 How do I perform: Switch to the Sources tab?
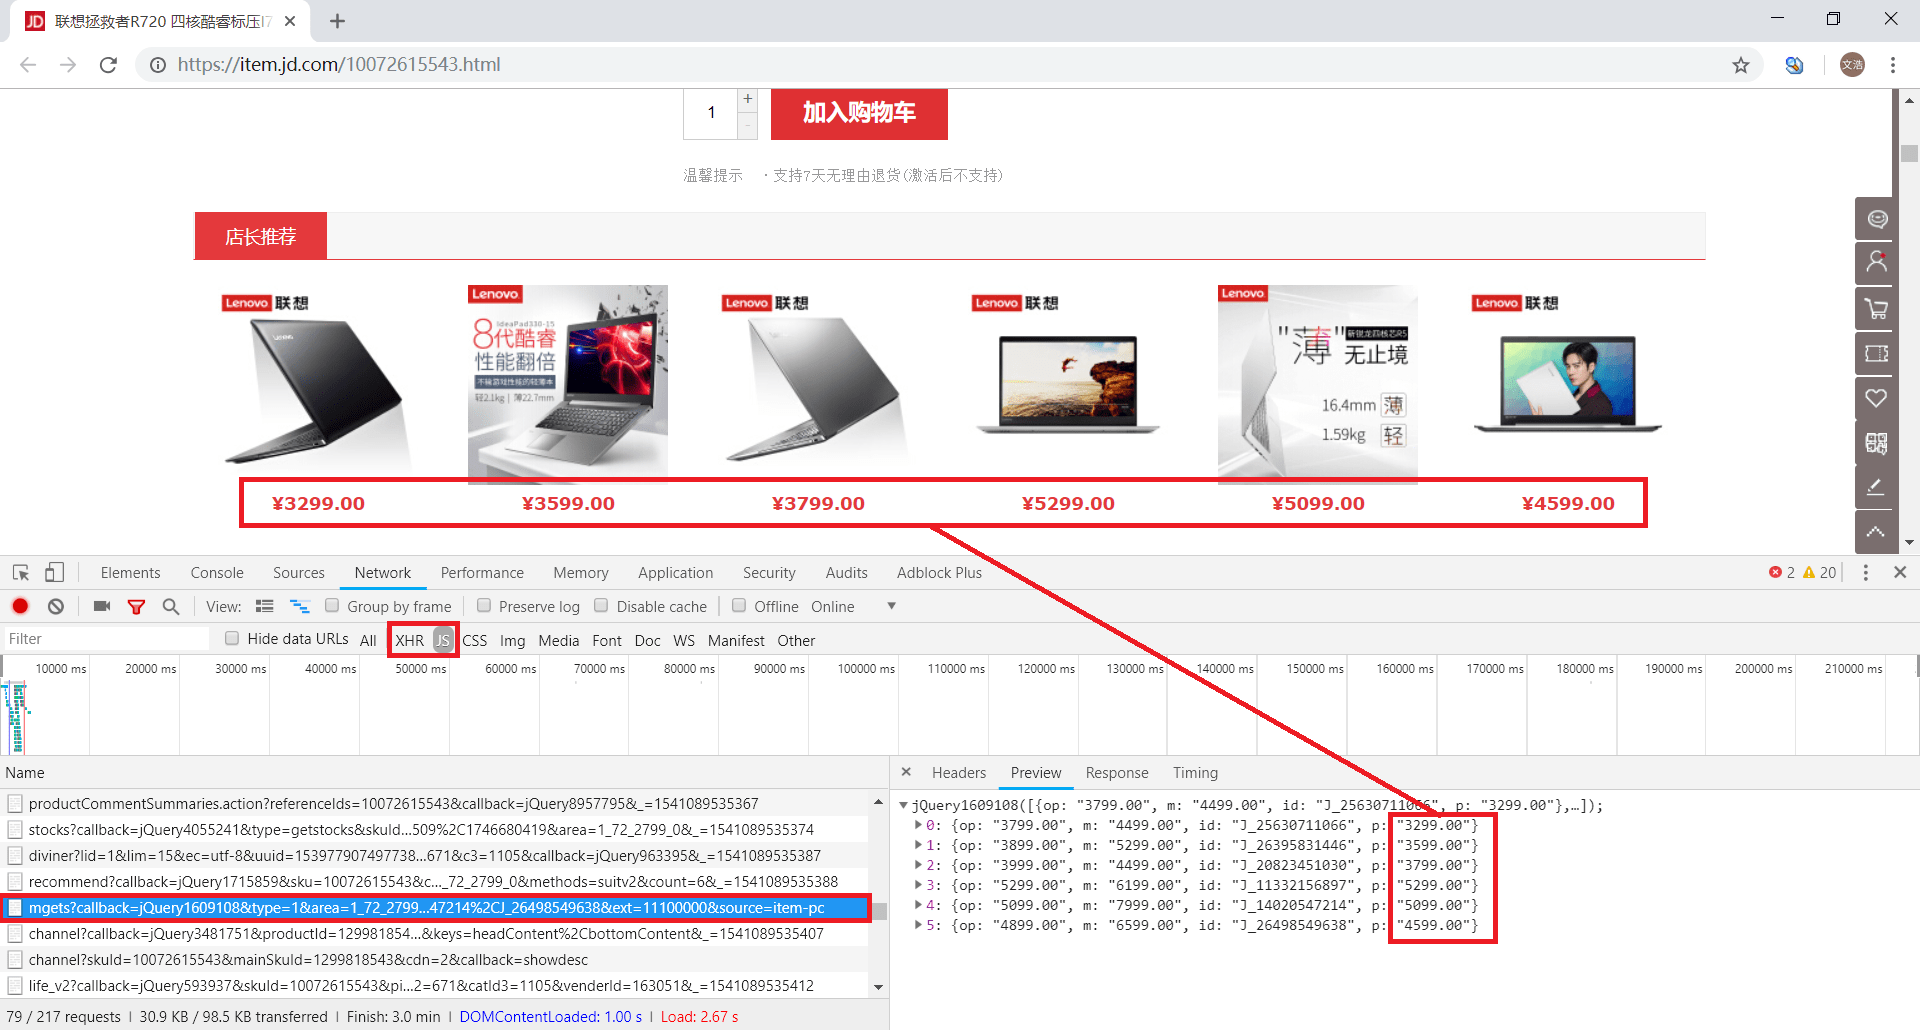[x=299, y=573]
